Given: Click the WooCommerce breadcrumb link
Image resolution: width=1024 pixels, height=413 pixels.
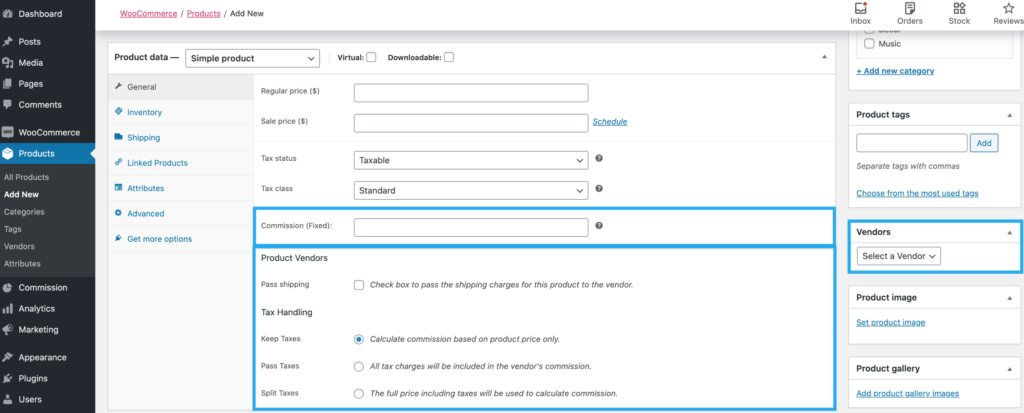Looking at the screenshot, I should click(x=148, y=13).
